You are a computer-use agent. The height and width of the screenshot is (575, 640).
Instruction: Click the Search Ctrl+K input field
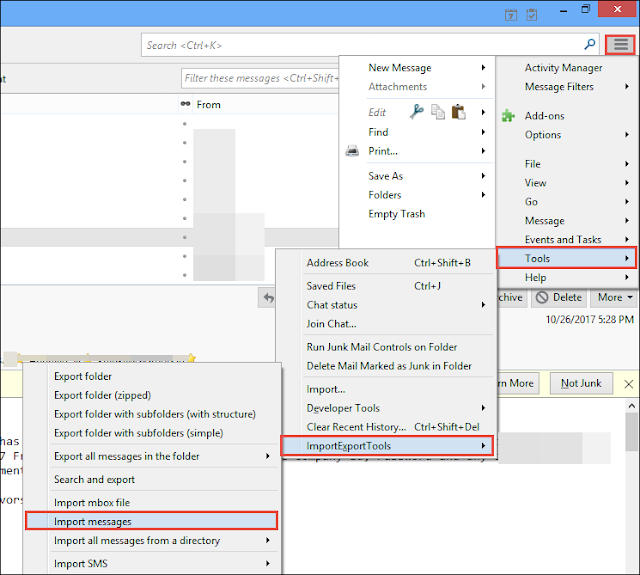coord(363,45)
